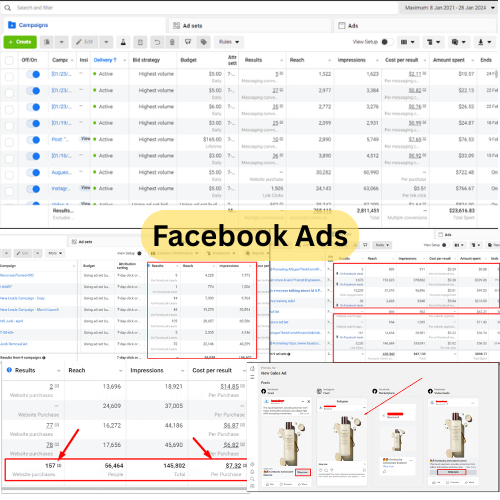
Task: Expand the arrow beside the Duplicate button
Action: (x=61, y=42)
